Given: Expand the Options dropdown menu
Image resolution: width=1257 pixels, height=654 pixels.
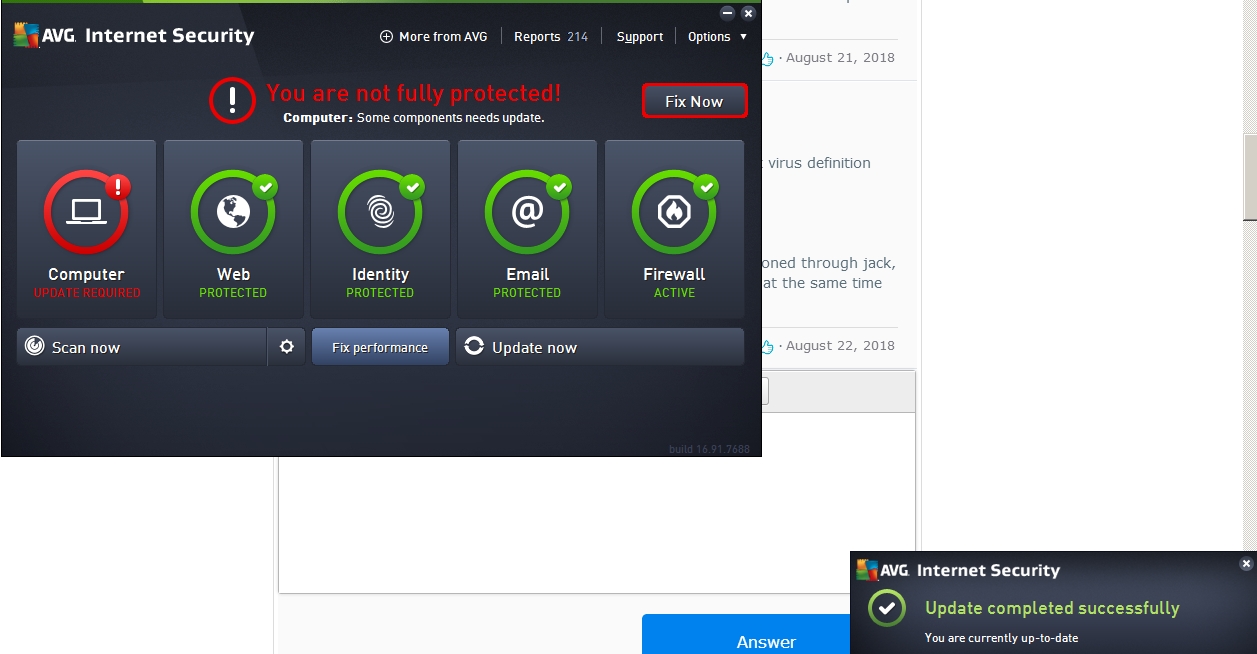Looking at the screenshot, I should tap(717, 37).
